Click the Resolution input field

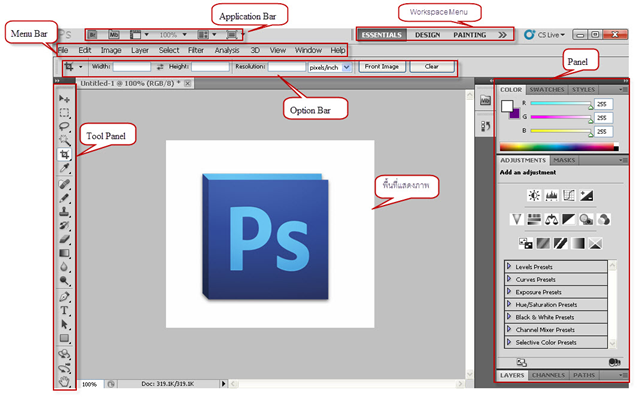[x=286, y=67]
